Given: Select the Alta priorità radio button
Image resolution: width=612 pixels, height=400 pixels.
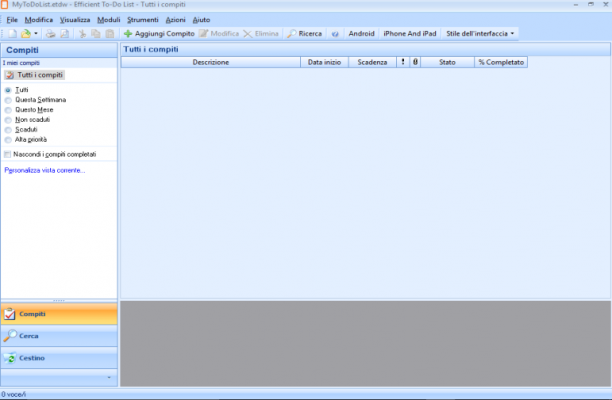Looking at the screenshot, I should 8,140.
